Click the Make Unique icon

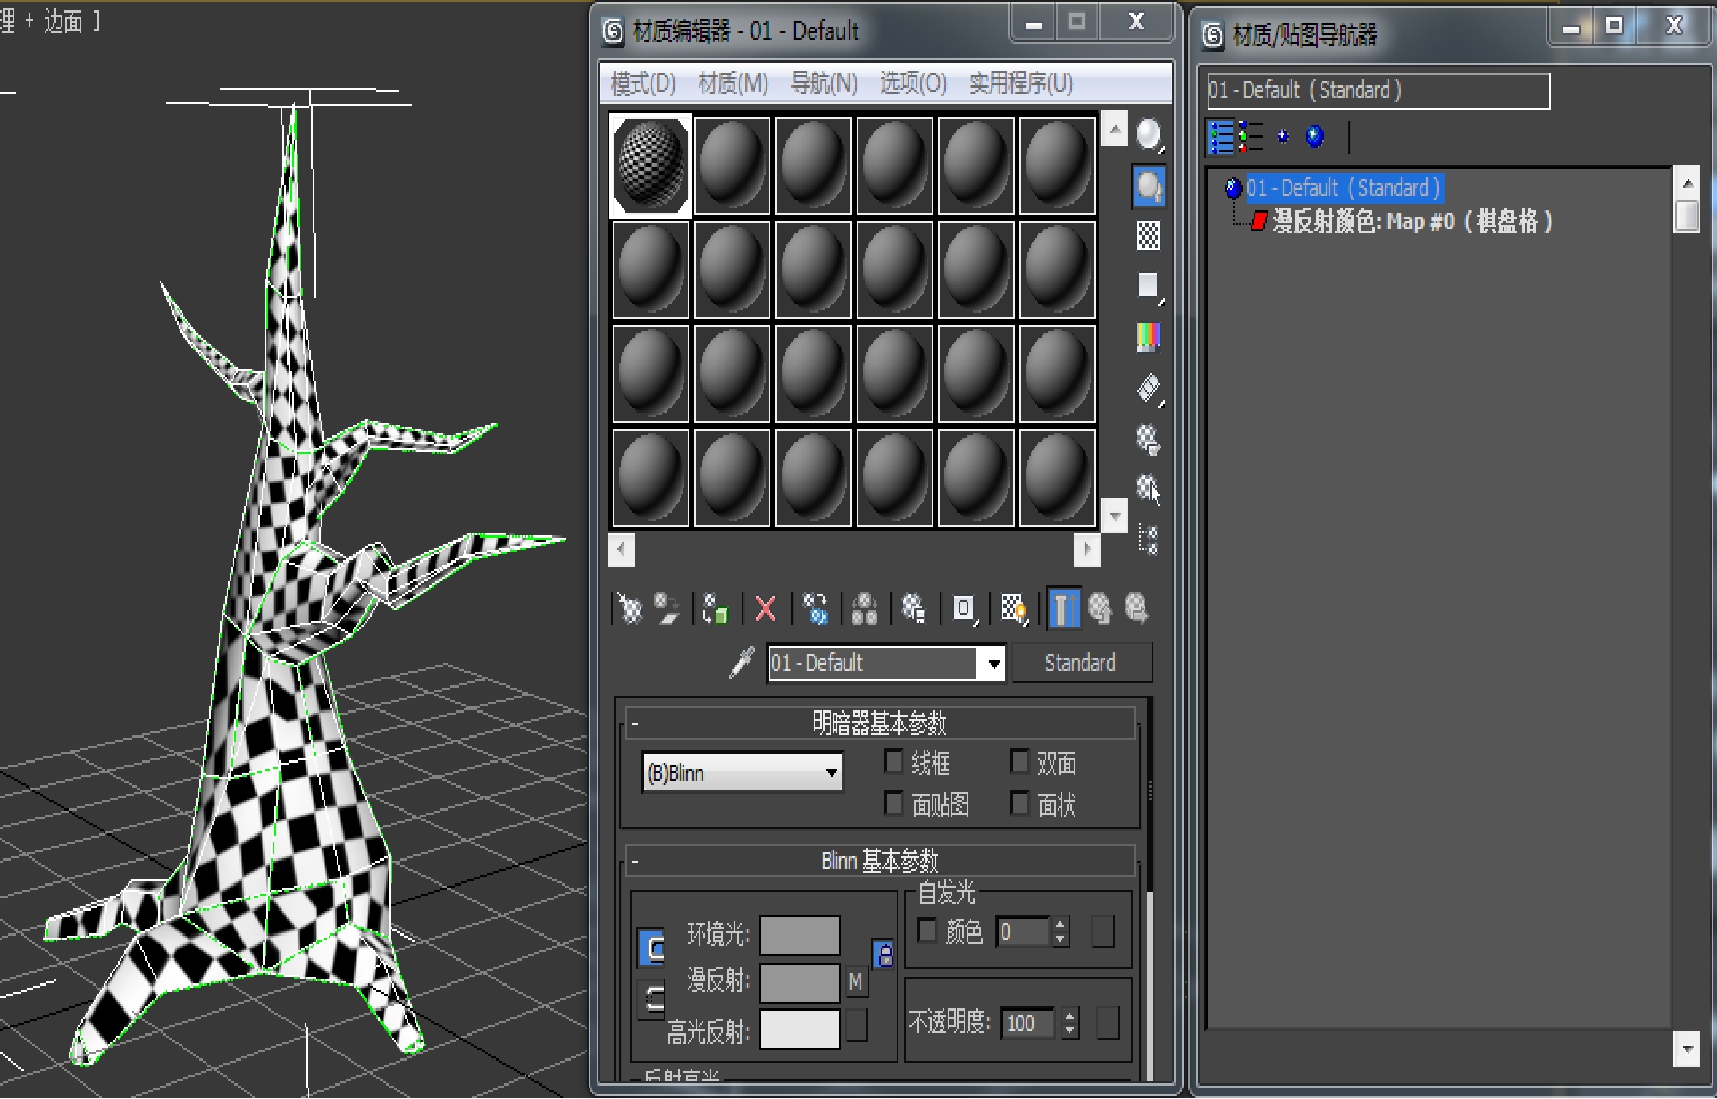point(864,609)
